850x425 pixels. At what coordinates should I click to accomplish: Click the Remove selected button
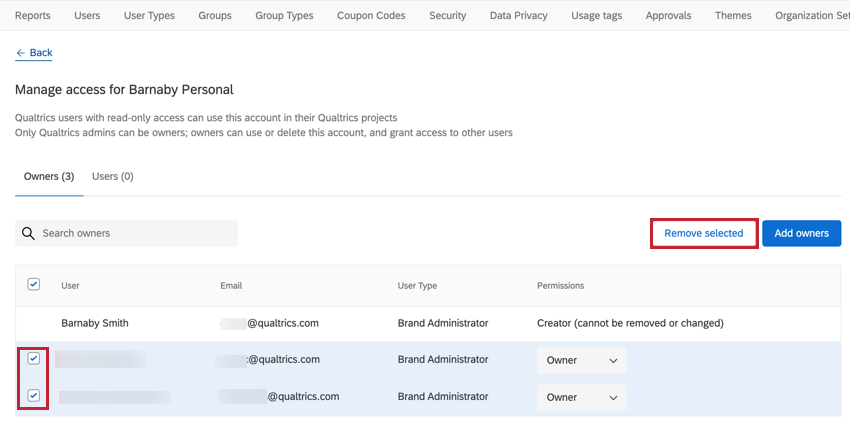[703, 233]
